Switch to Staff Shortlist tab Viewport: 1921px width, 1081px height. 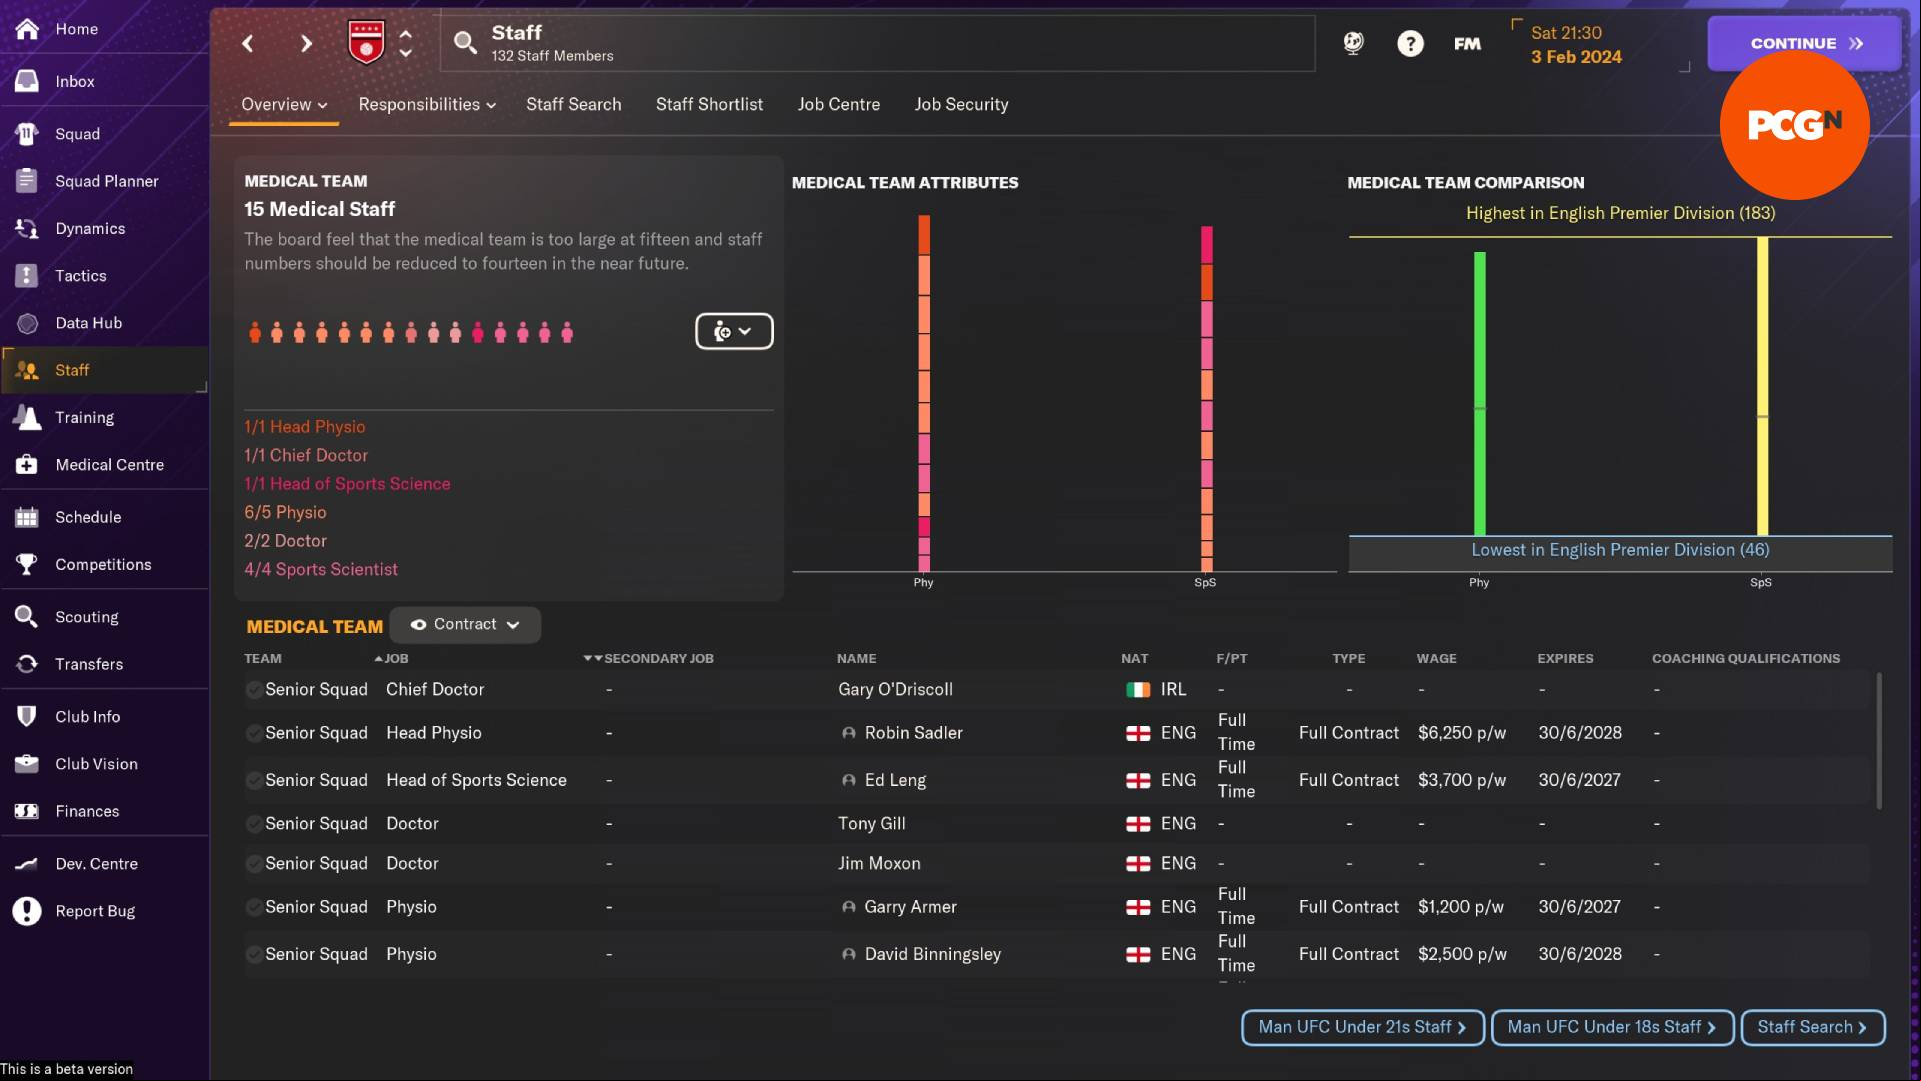[709, 104]
